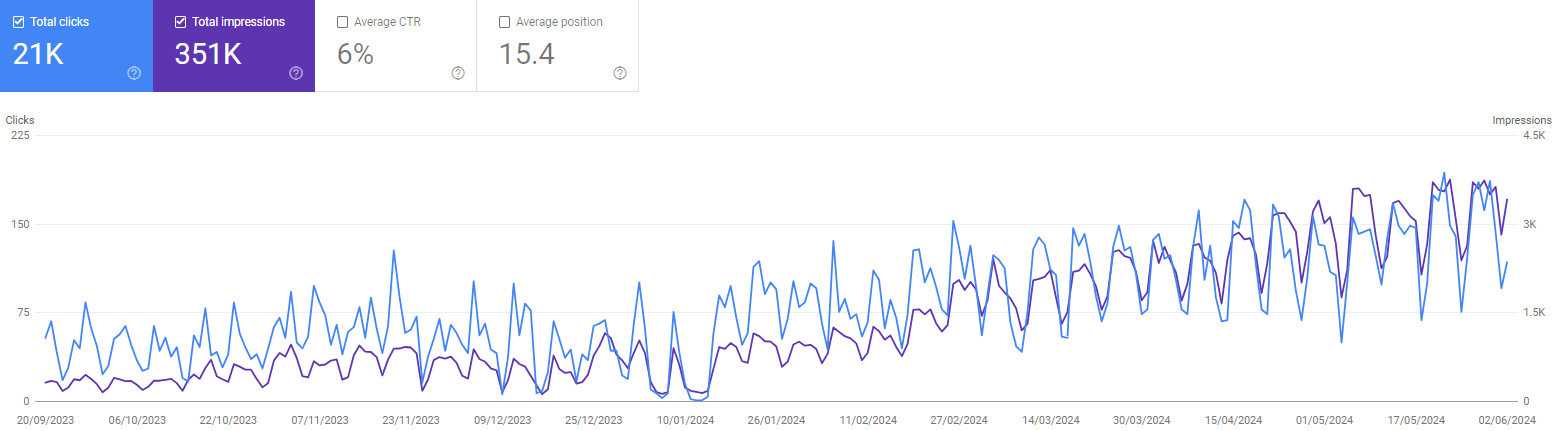1555x431 pixels.
Task: Click the 20/09/2023 date on the chart axis
Action: click(44, 420)
